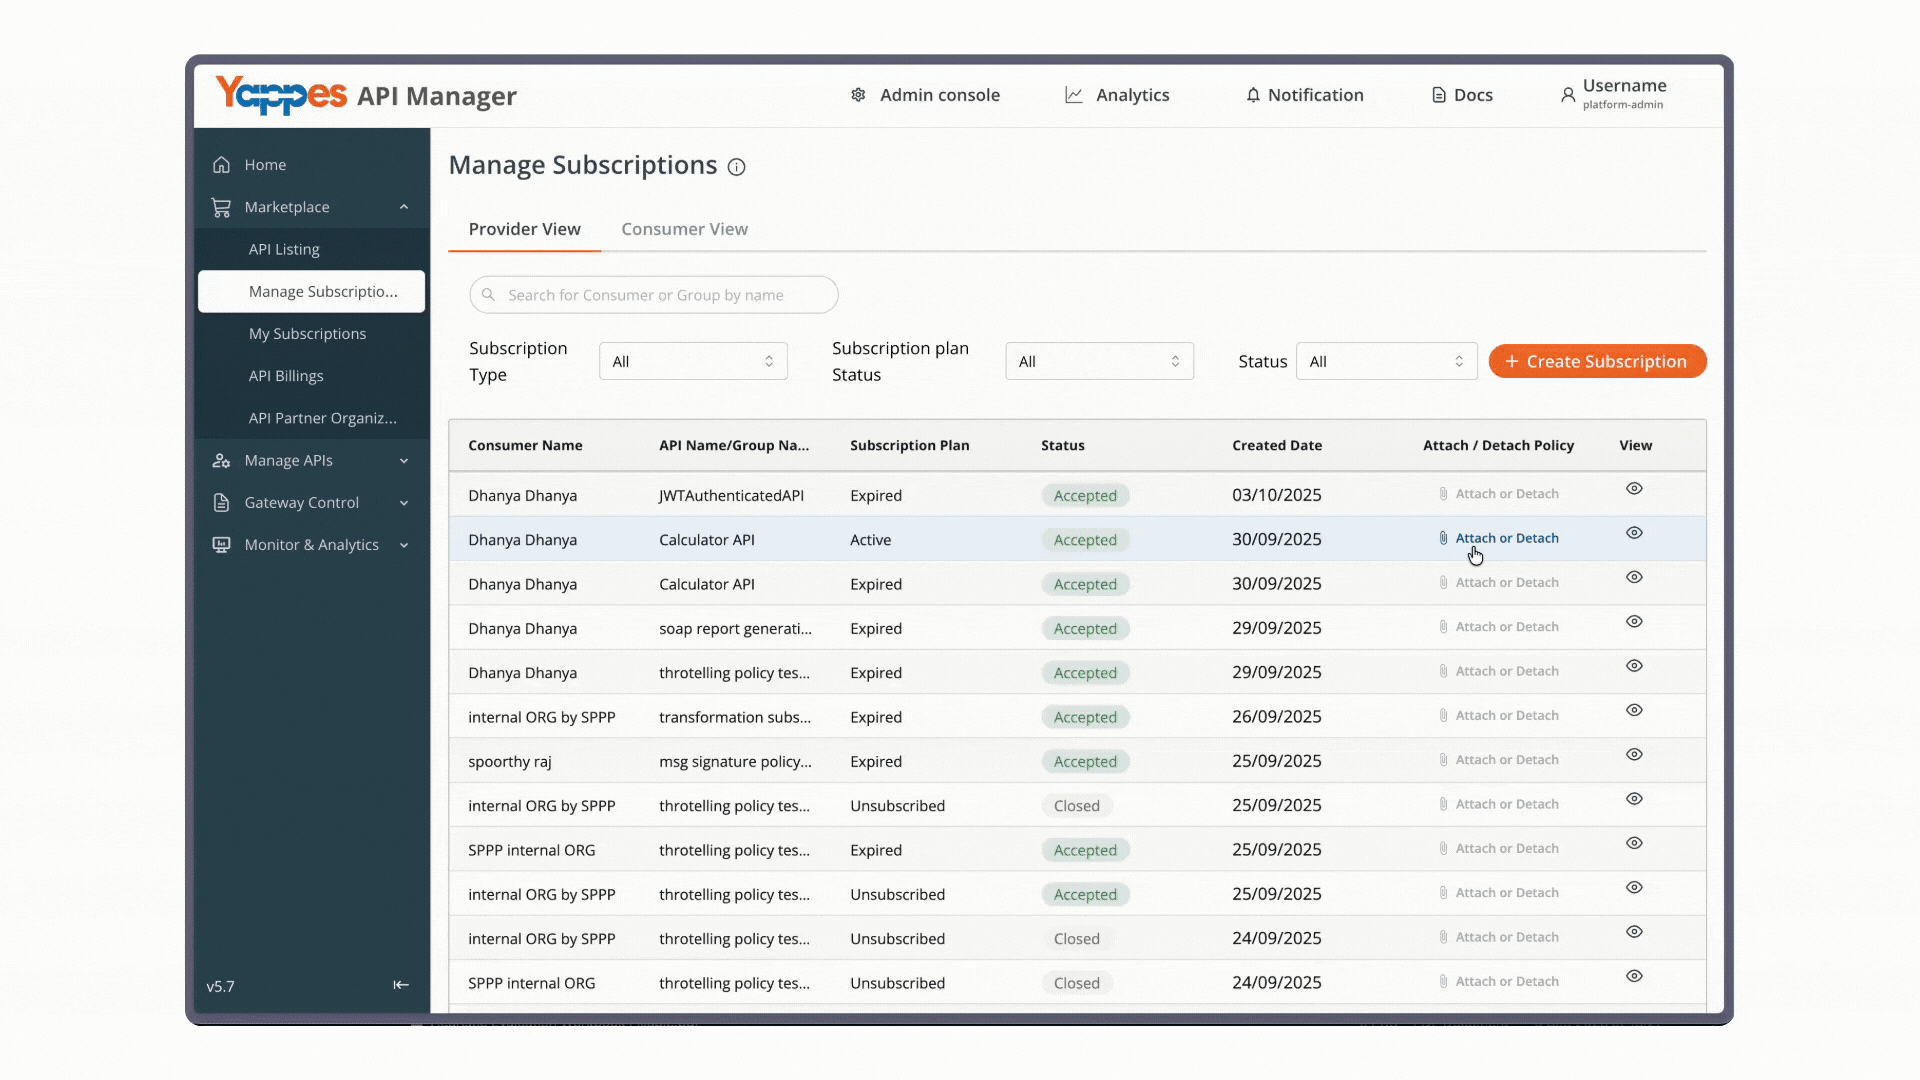The height and width of the screenshot is (1080, 1920).
Task: View spoorthy raj subscription eye icon
Action: (x=1634, y=755)
